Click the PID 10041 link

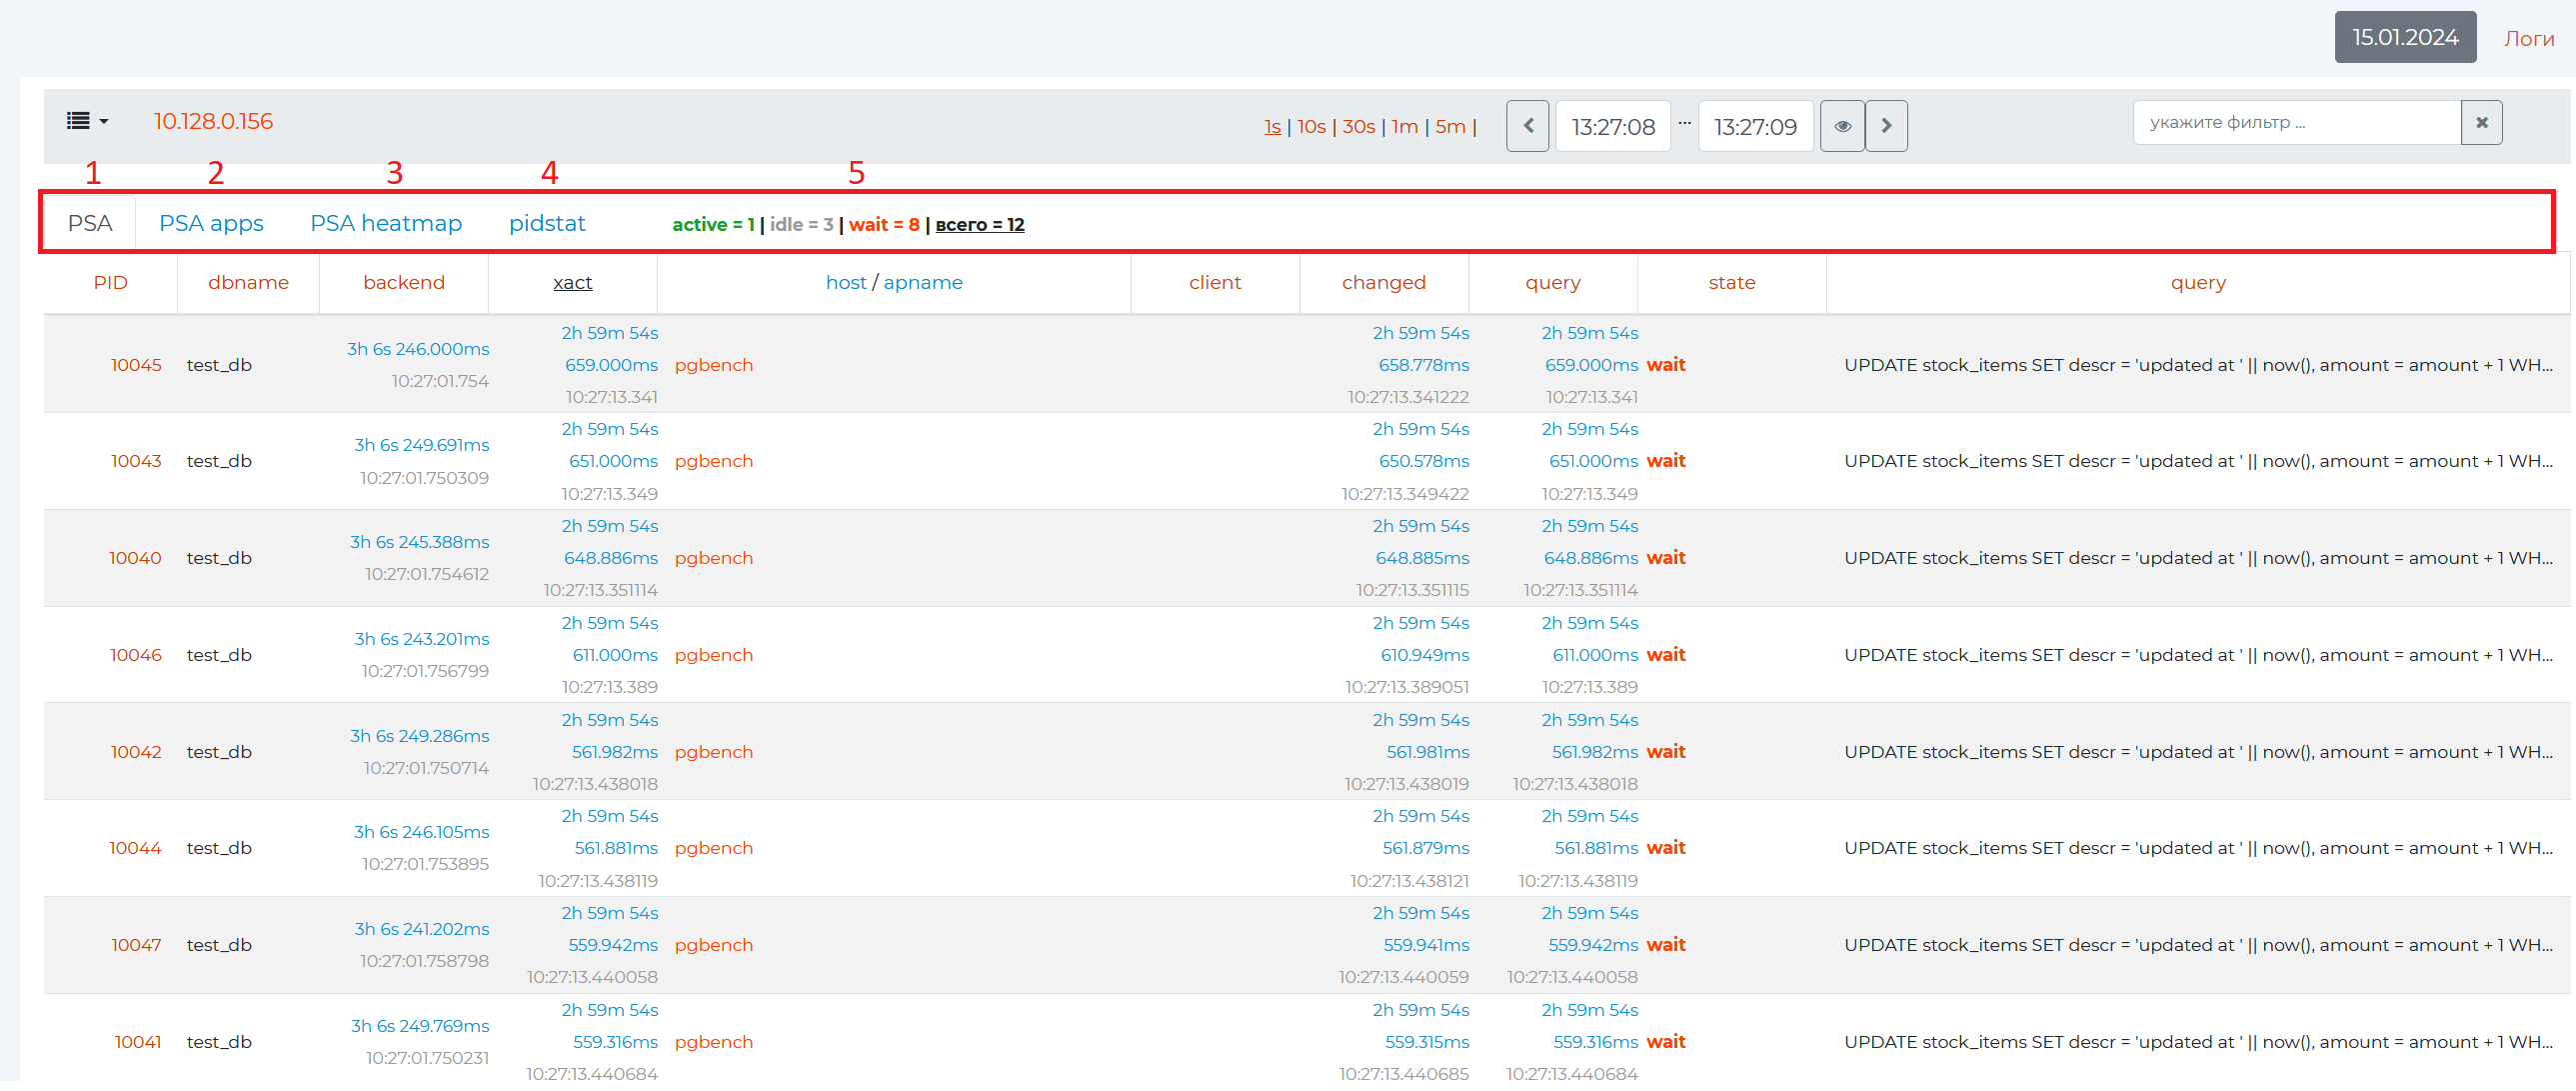pyautogui.click(x=138, y=1042)
